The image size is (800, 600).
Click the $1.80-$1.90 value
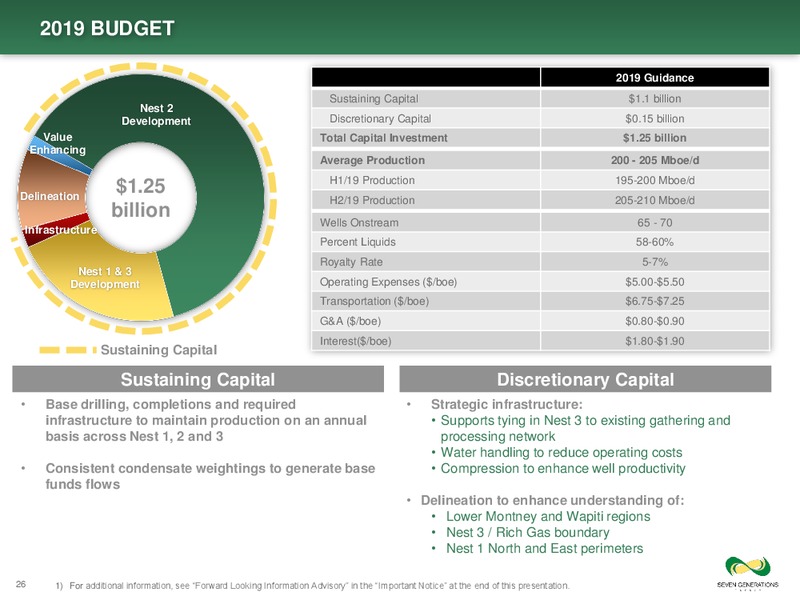tap(655, 341)
